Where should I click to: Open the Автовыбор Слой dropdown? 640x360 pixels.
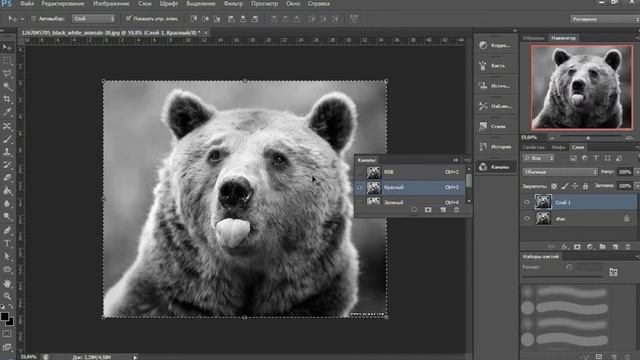coord(94,19)
